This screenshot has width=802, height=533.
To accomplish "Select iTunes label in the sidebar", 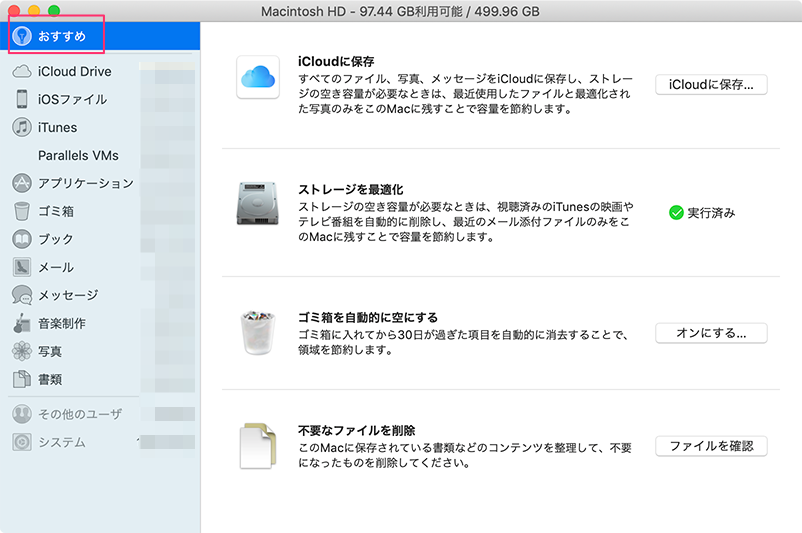I will click(x=57, y=127).
